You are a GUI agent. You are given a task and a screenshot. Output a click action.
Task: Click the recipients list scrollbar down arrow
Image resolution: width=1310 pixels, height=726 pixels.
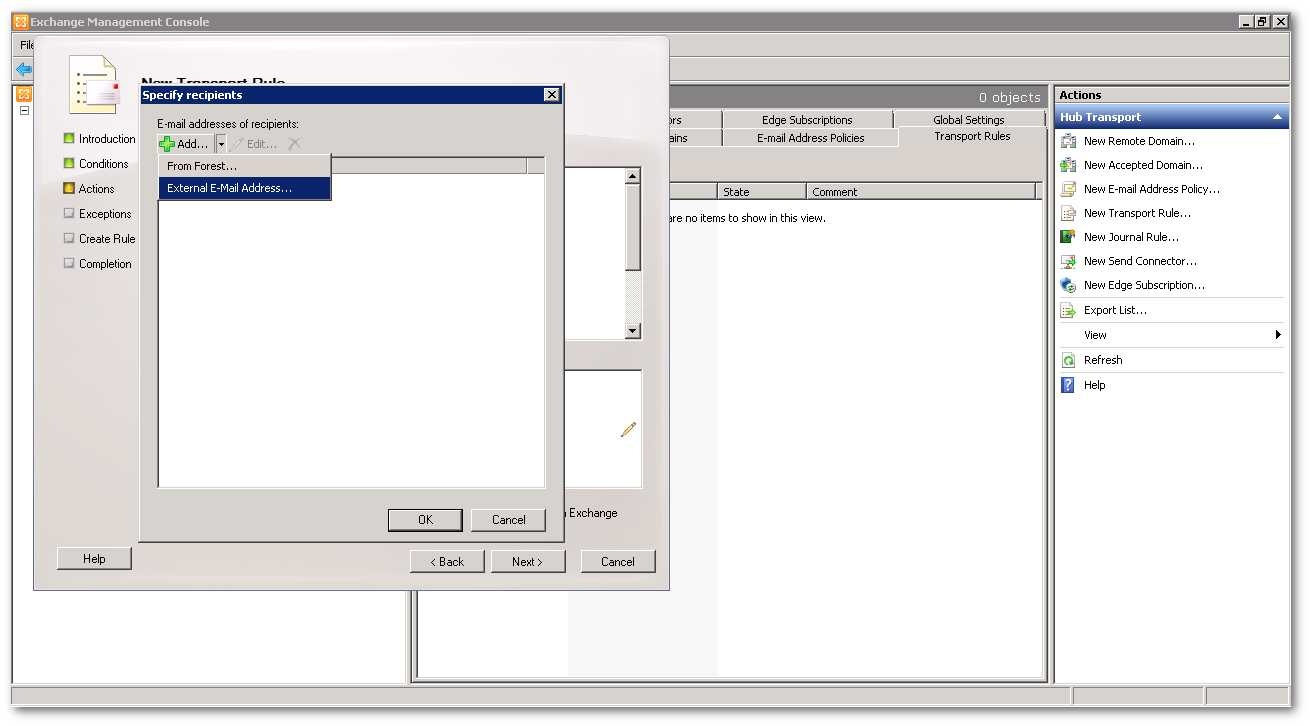[x=633, y=331]
